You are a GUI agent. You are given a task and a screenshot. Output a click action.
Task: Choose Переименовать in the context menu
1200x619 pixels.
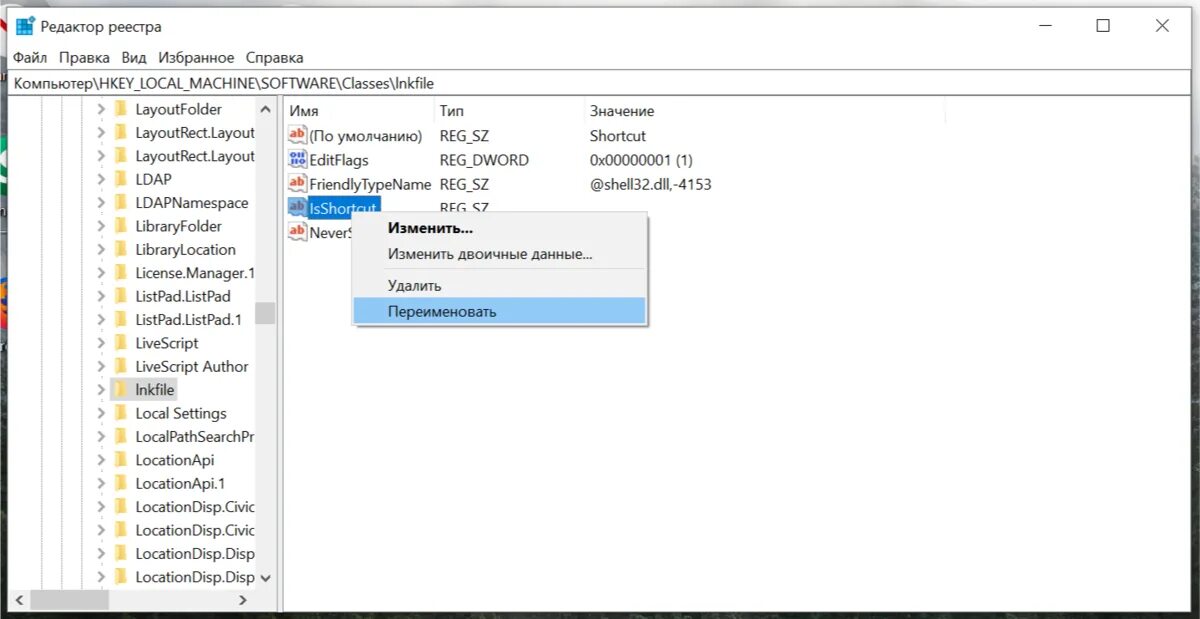[x=500, y=311]
